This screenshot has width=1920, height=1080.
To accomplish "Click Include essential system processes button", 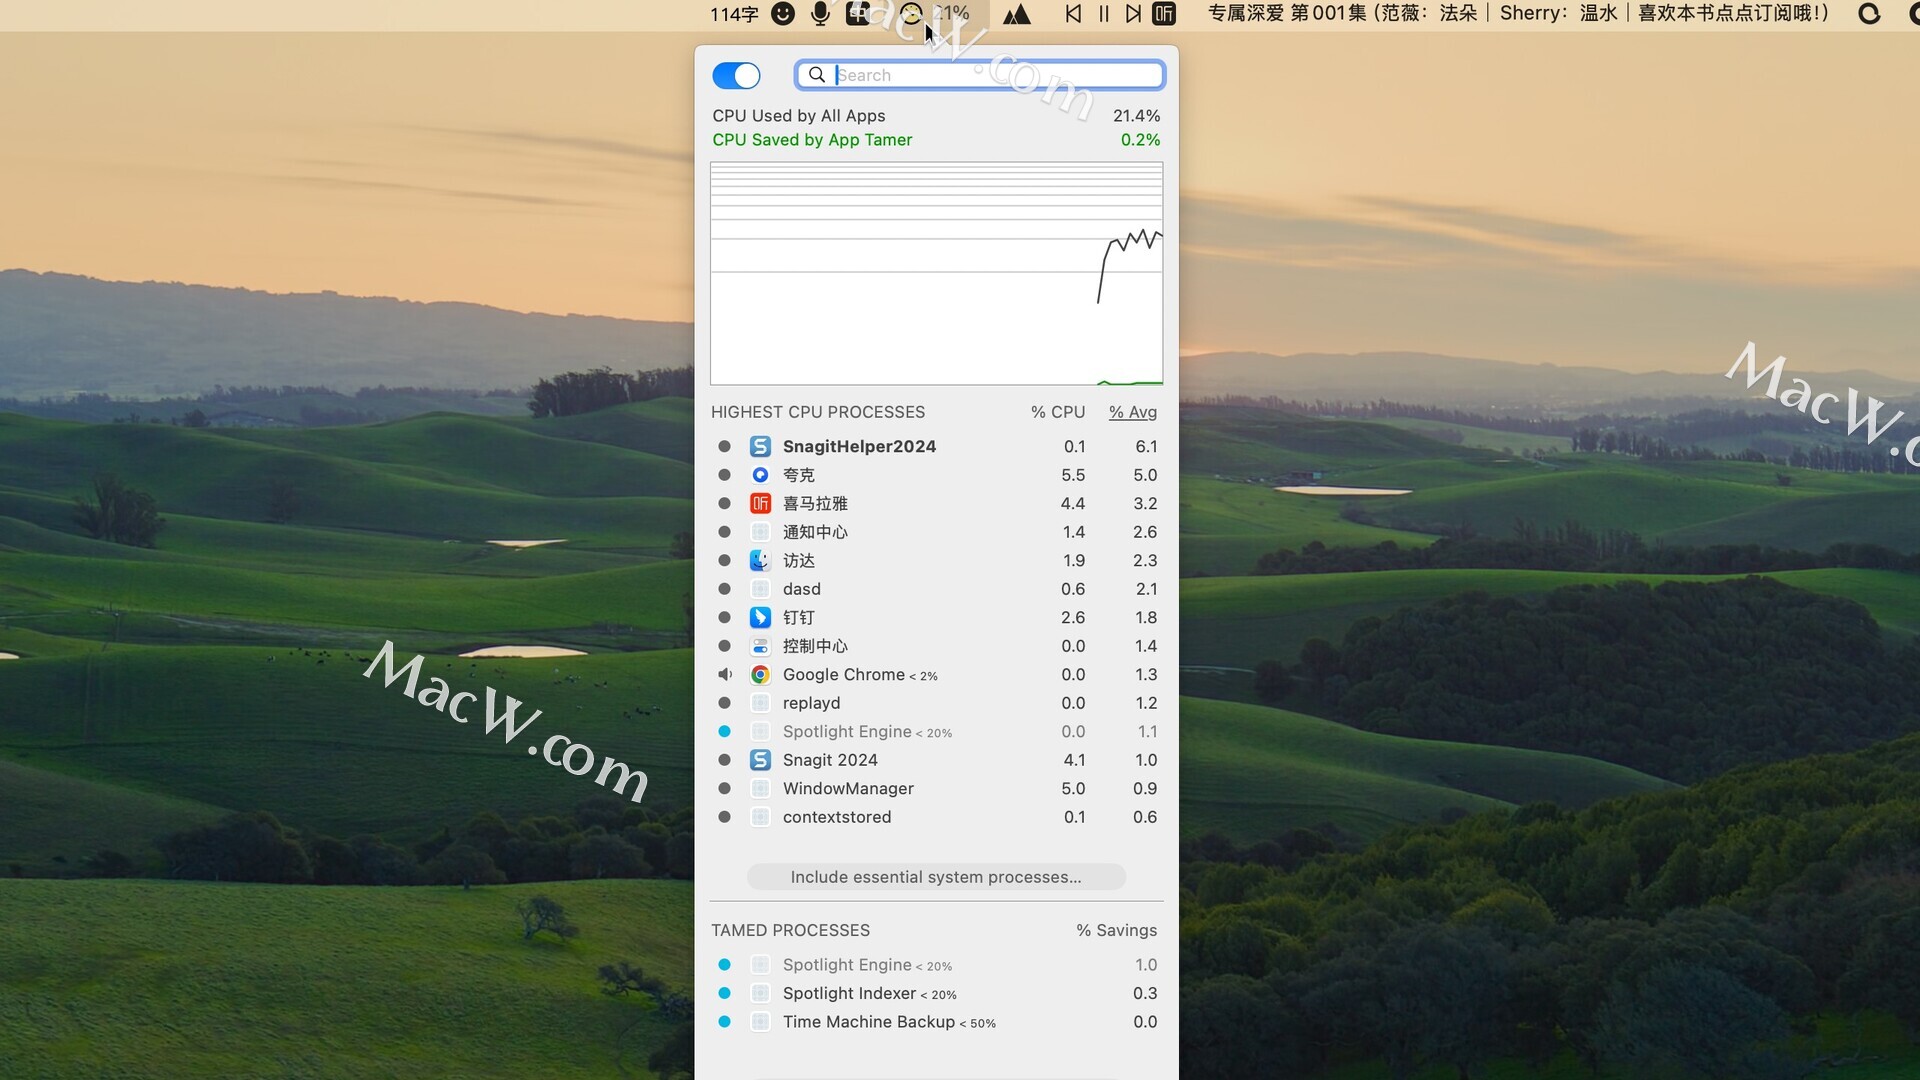I will coord(936,877).
